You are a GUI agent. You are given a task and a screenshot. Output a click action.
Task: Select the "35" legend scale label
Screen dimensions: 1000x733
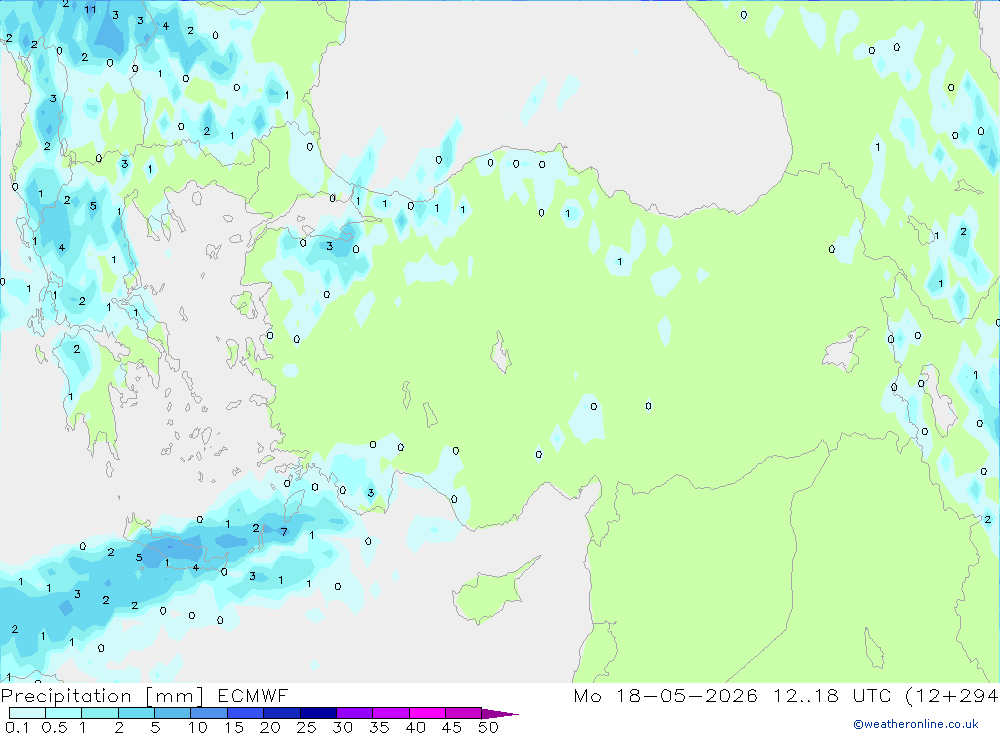[379, 727]
